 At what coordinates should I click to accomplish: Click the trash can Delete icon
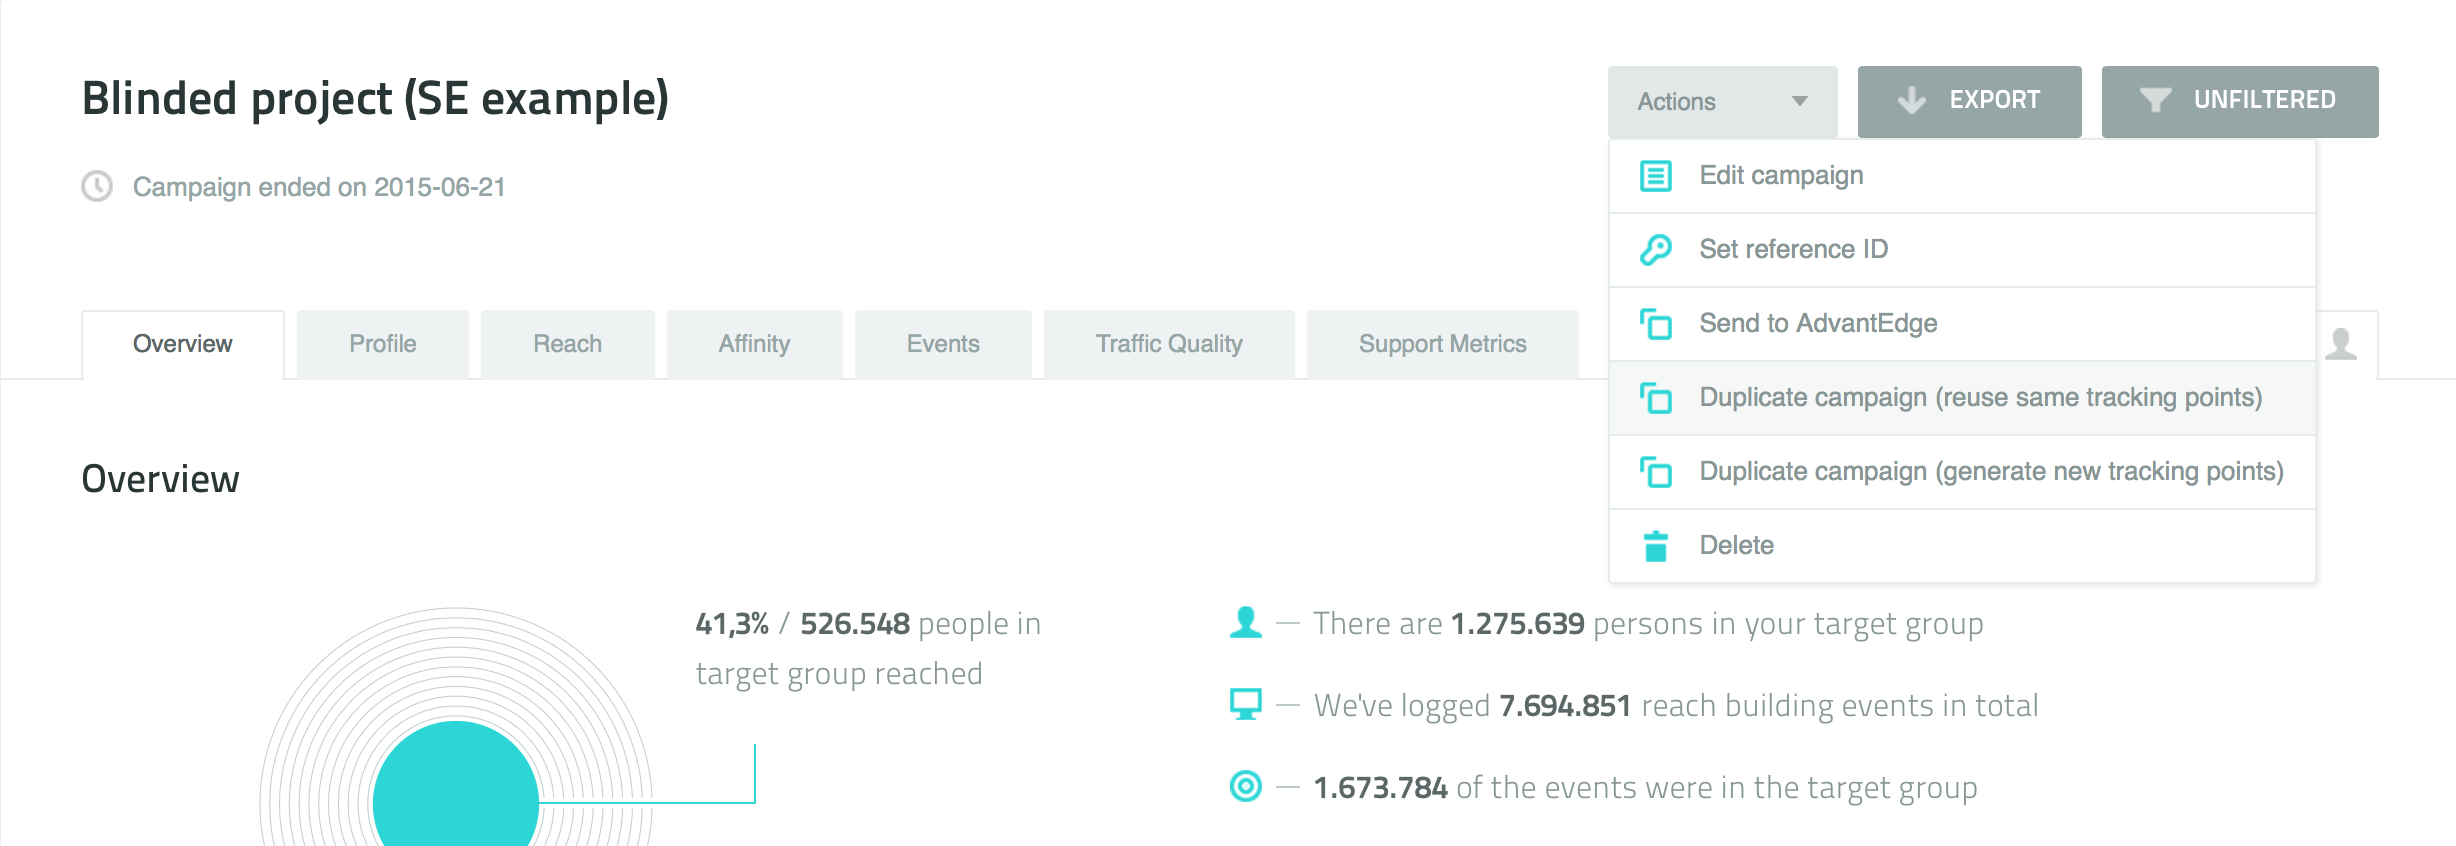point(1656,546)
